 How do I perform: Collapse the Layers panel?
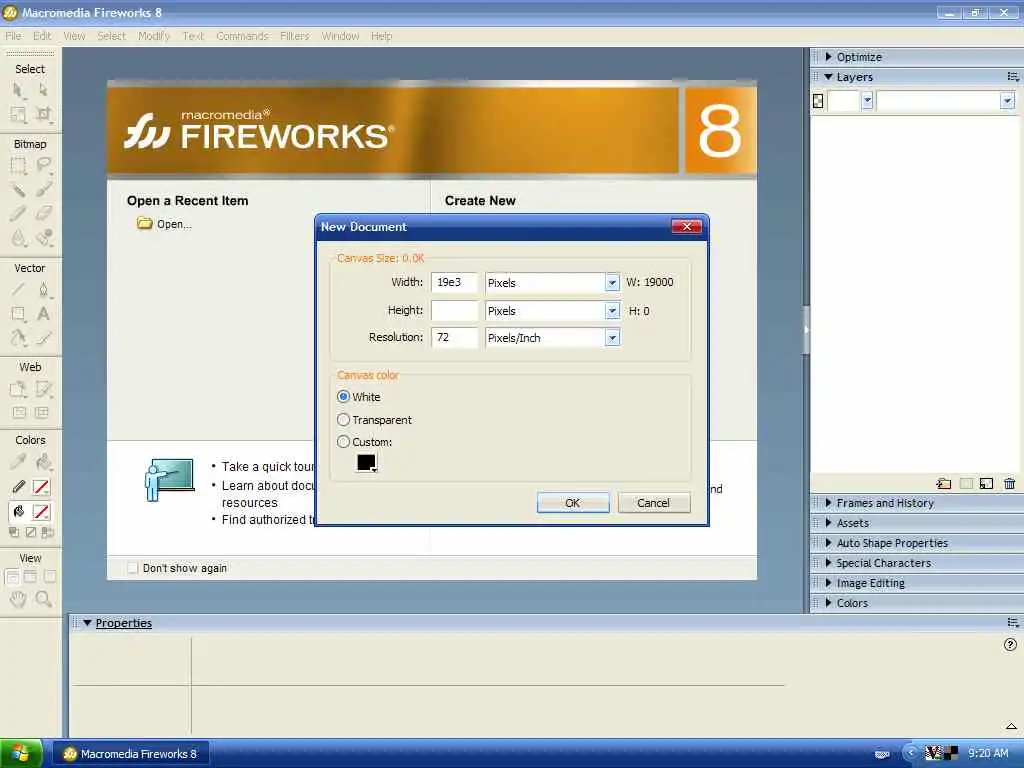pos(829,77)
